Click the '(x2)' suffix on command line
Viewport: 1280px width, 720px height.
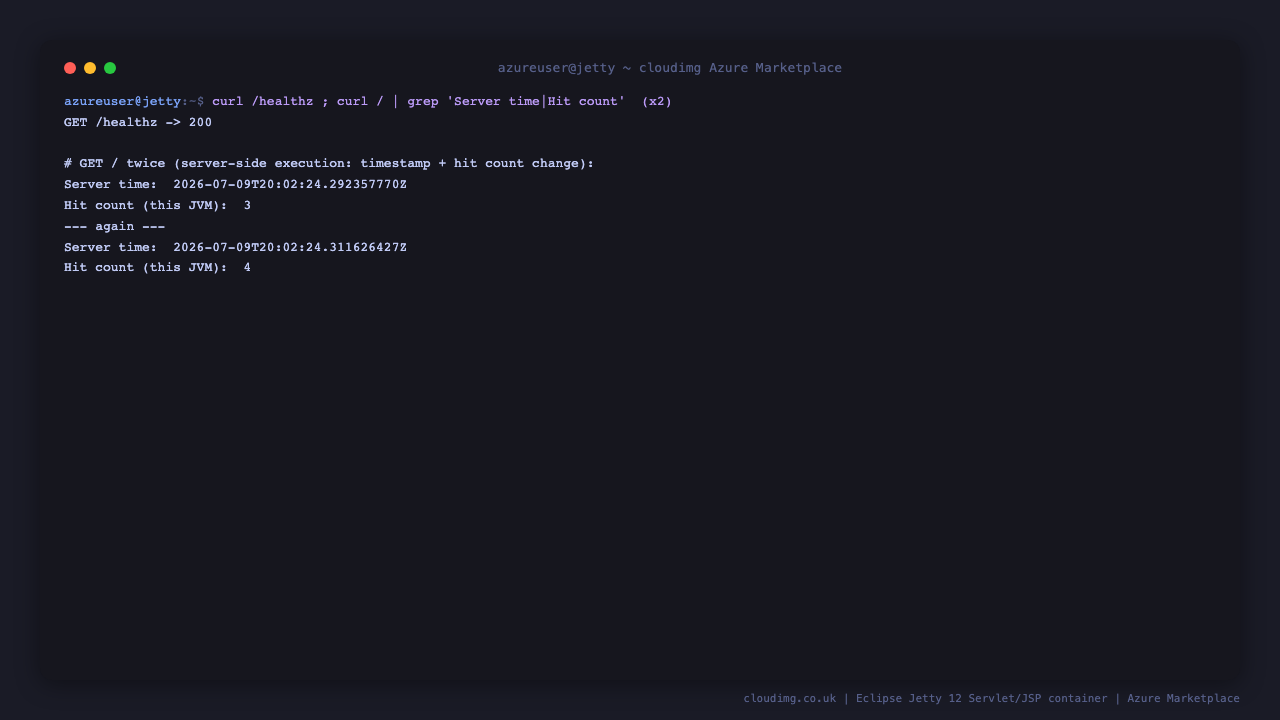pos(657,102)
